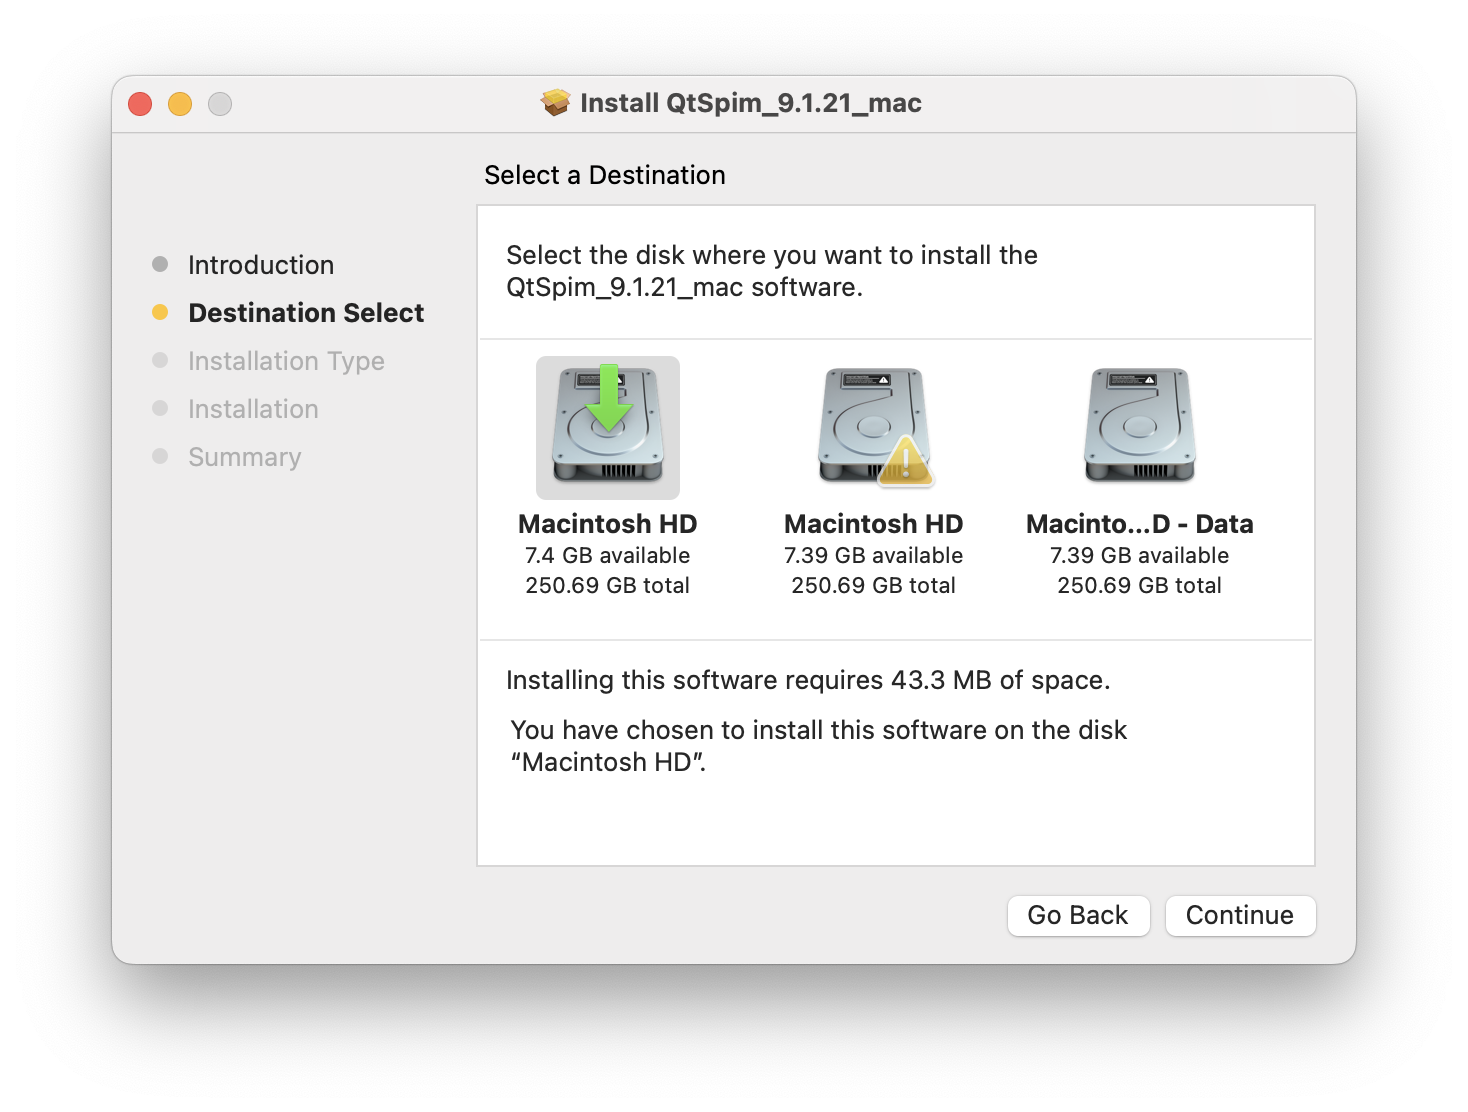Screen dimensions: 1468x1112
Task: Select the Macintosh HD disk with warning badge
Action: coord(874,427)
